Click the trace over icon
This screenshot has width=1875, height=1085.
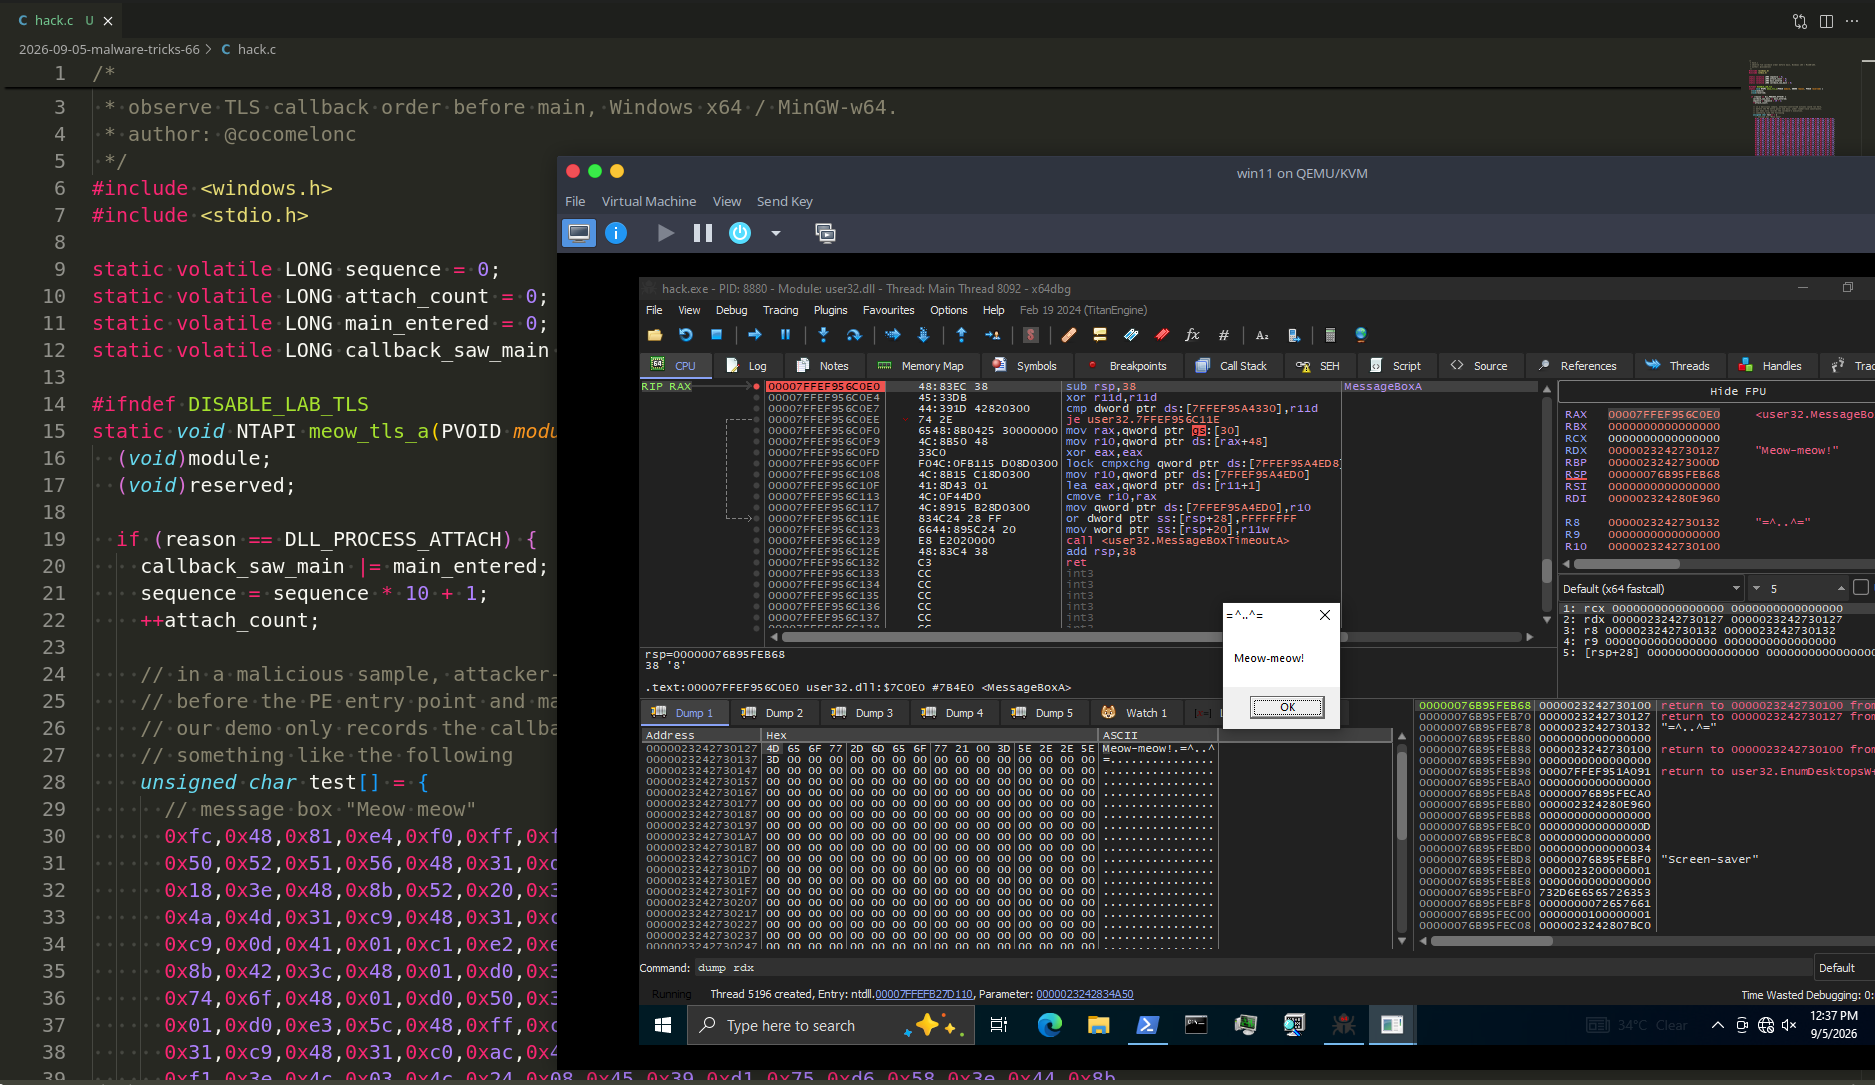pos(923,335)
